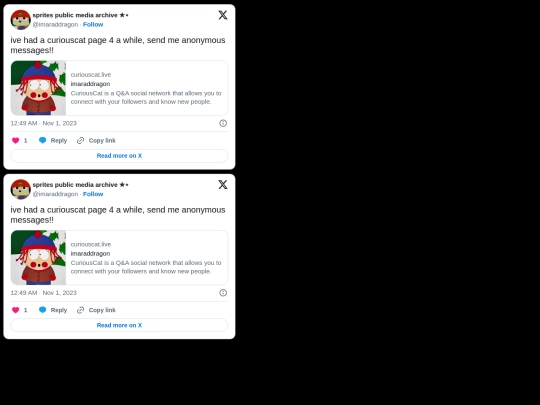540x405 pixels.
Task: Follow @imaraddragon from the second tweet
Action: [x=93, y=194]
